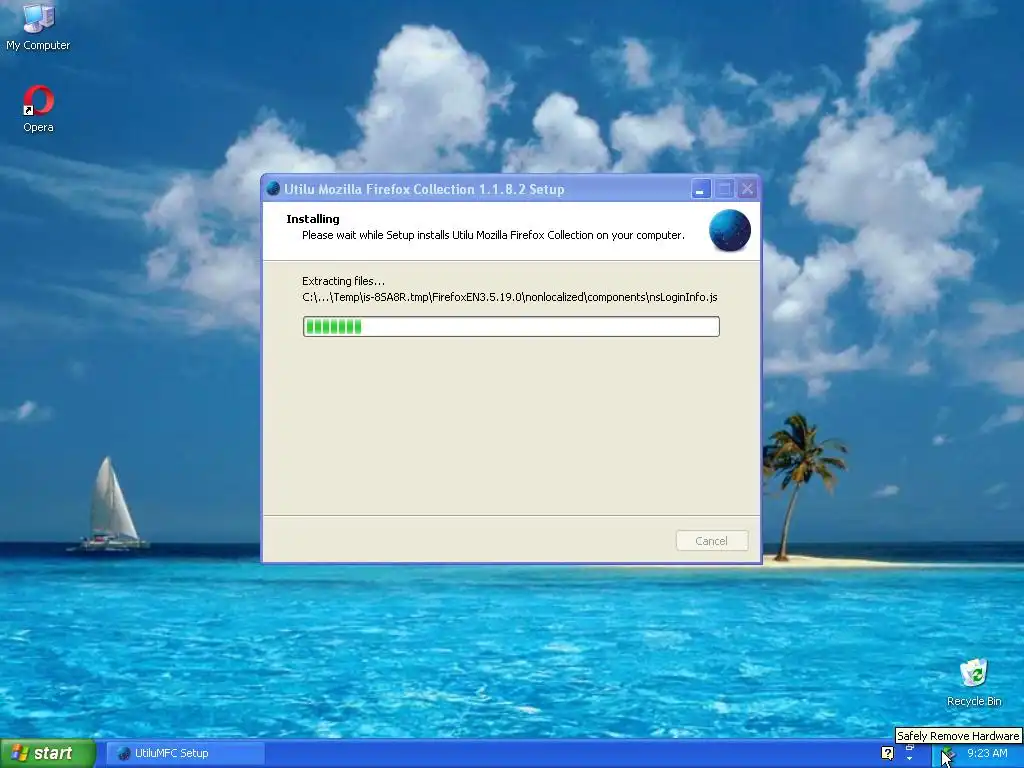Open the My Computer desktop icon
The width and height of the screenshot is (1024, 768).
coord(38,27)
